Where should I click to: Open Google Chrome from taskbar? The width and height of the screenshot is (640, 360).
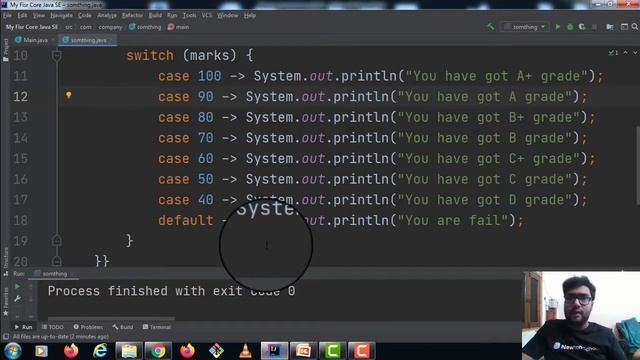158,351
